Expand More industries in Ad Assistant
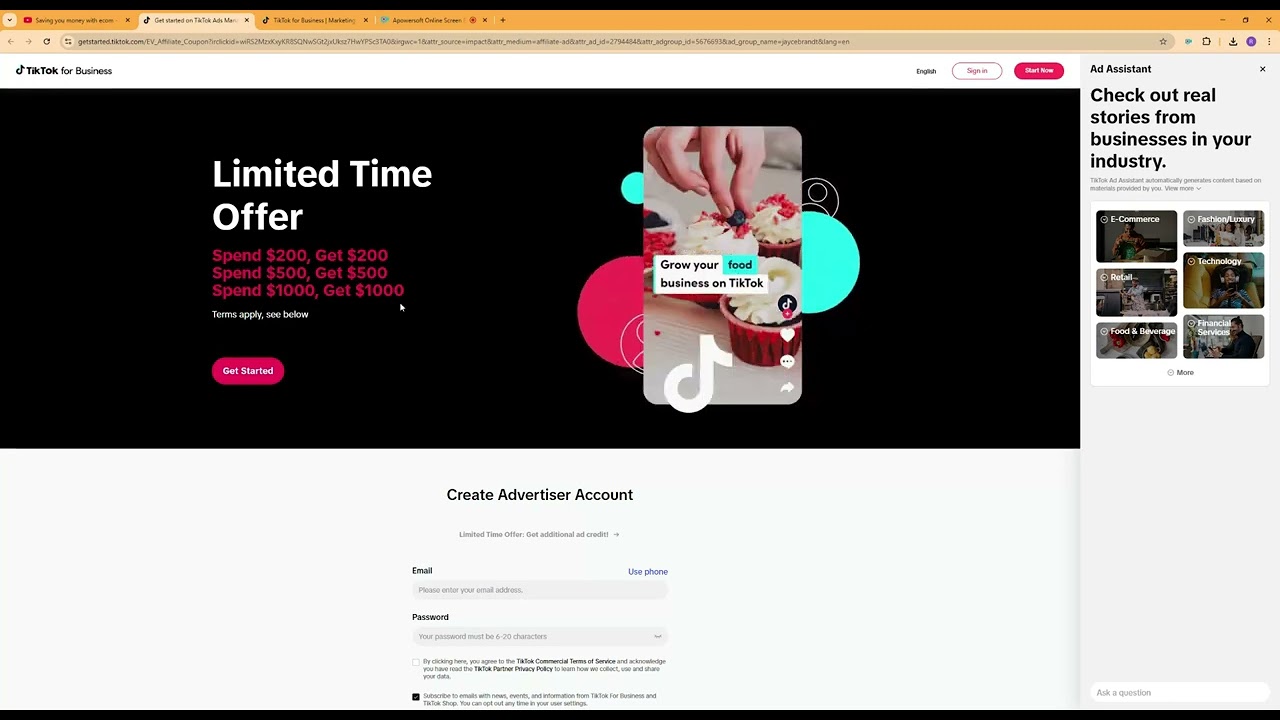1280x720 pixels. pos(1180,372)
